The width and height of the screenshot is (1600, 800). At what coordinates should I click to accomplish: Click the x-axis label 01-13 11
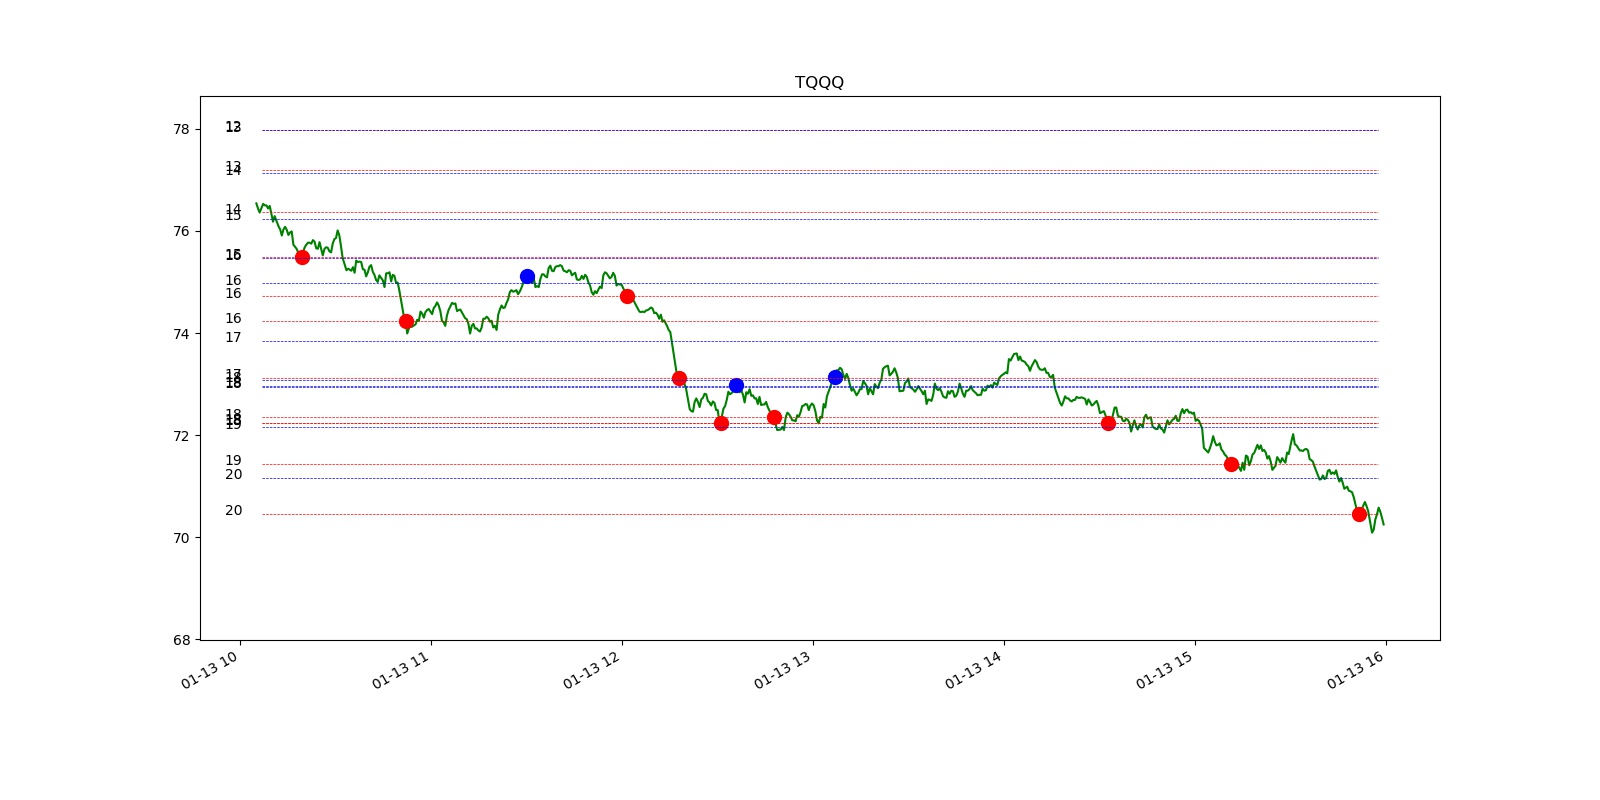[x=400, y=670]
